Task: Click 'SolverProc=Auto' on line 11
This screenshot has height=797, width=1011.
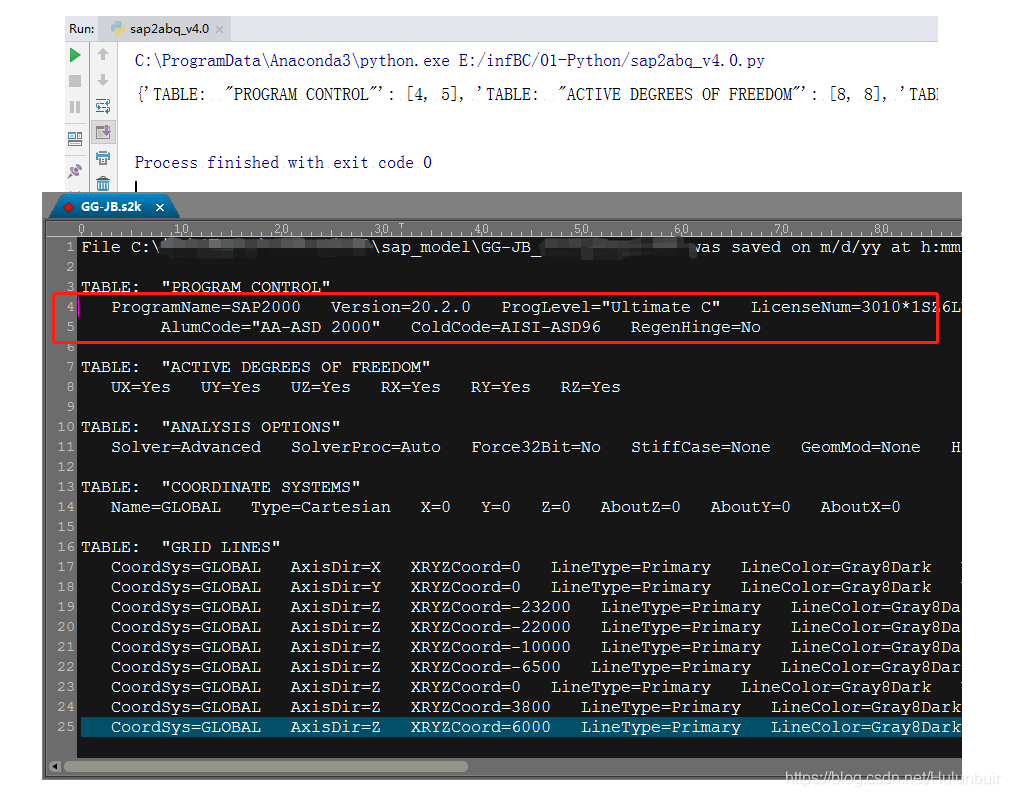Action: coord(366,447)
